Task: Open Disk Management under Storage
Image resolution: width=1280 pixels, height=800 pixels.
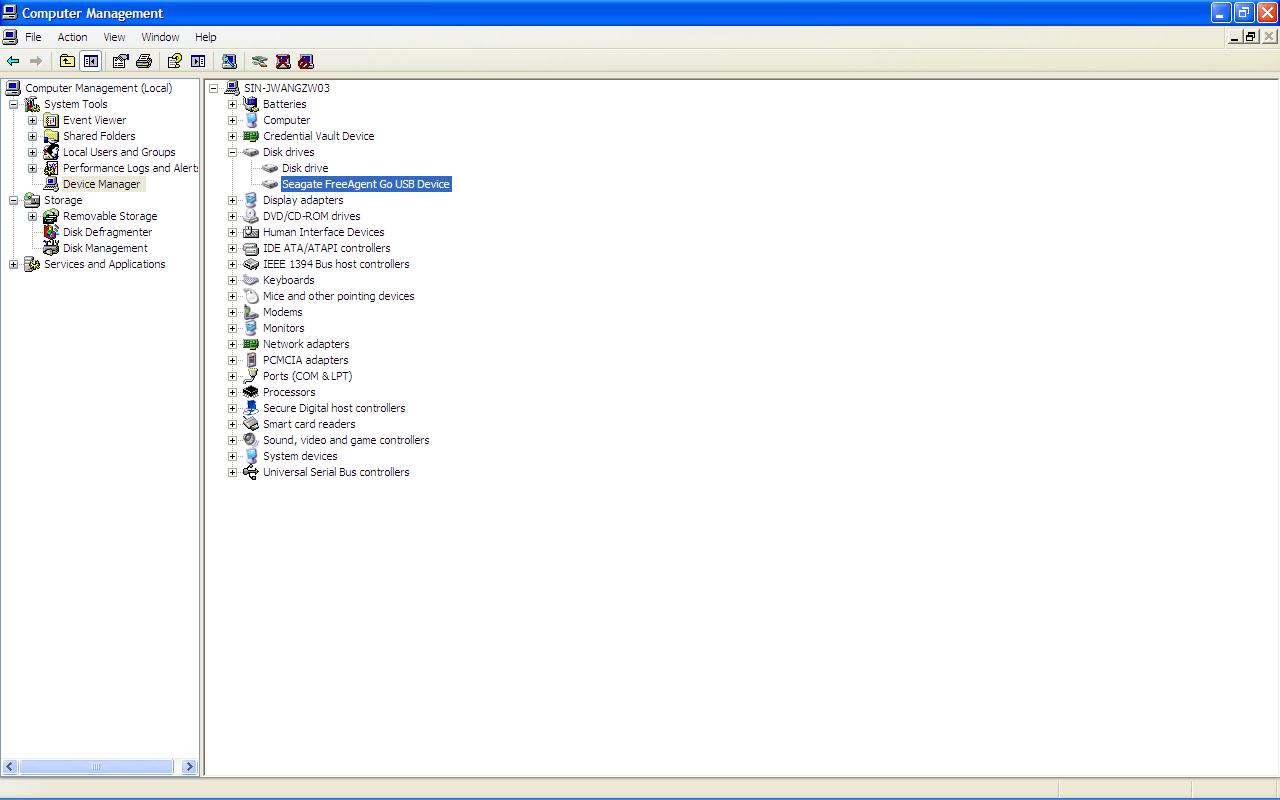Action: click(x=103, y=247)
